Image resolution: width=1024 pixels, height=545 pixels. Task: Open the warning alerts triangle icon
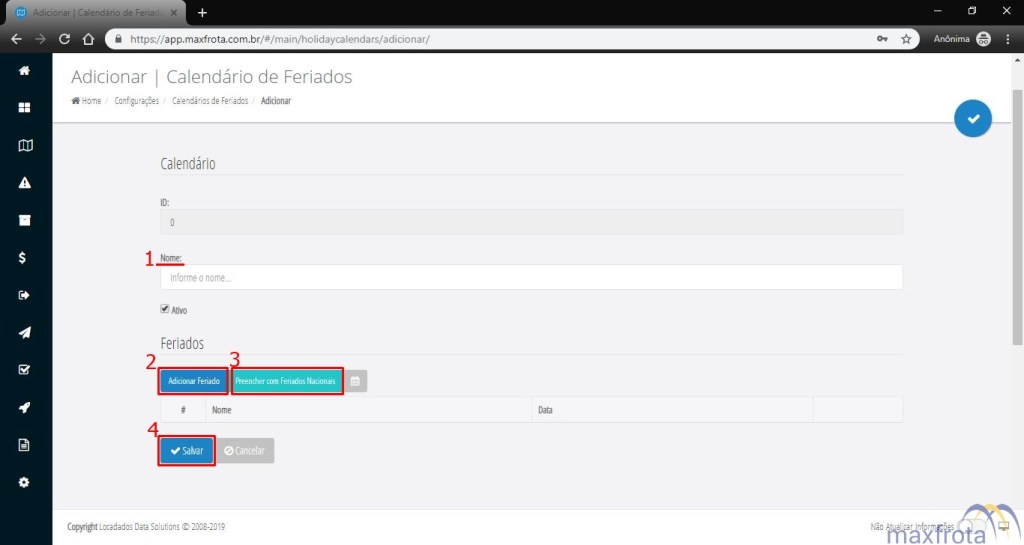point(25,183)
